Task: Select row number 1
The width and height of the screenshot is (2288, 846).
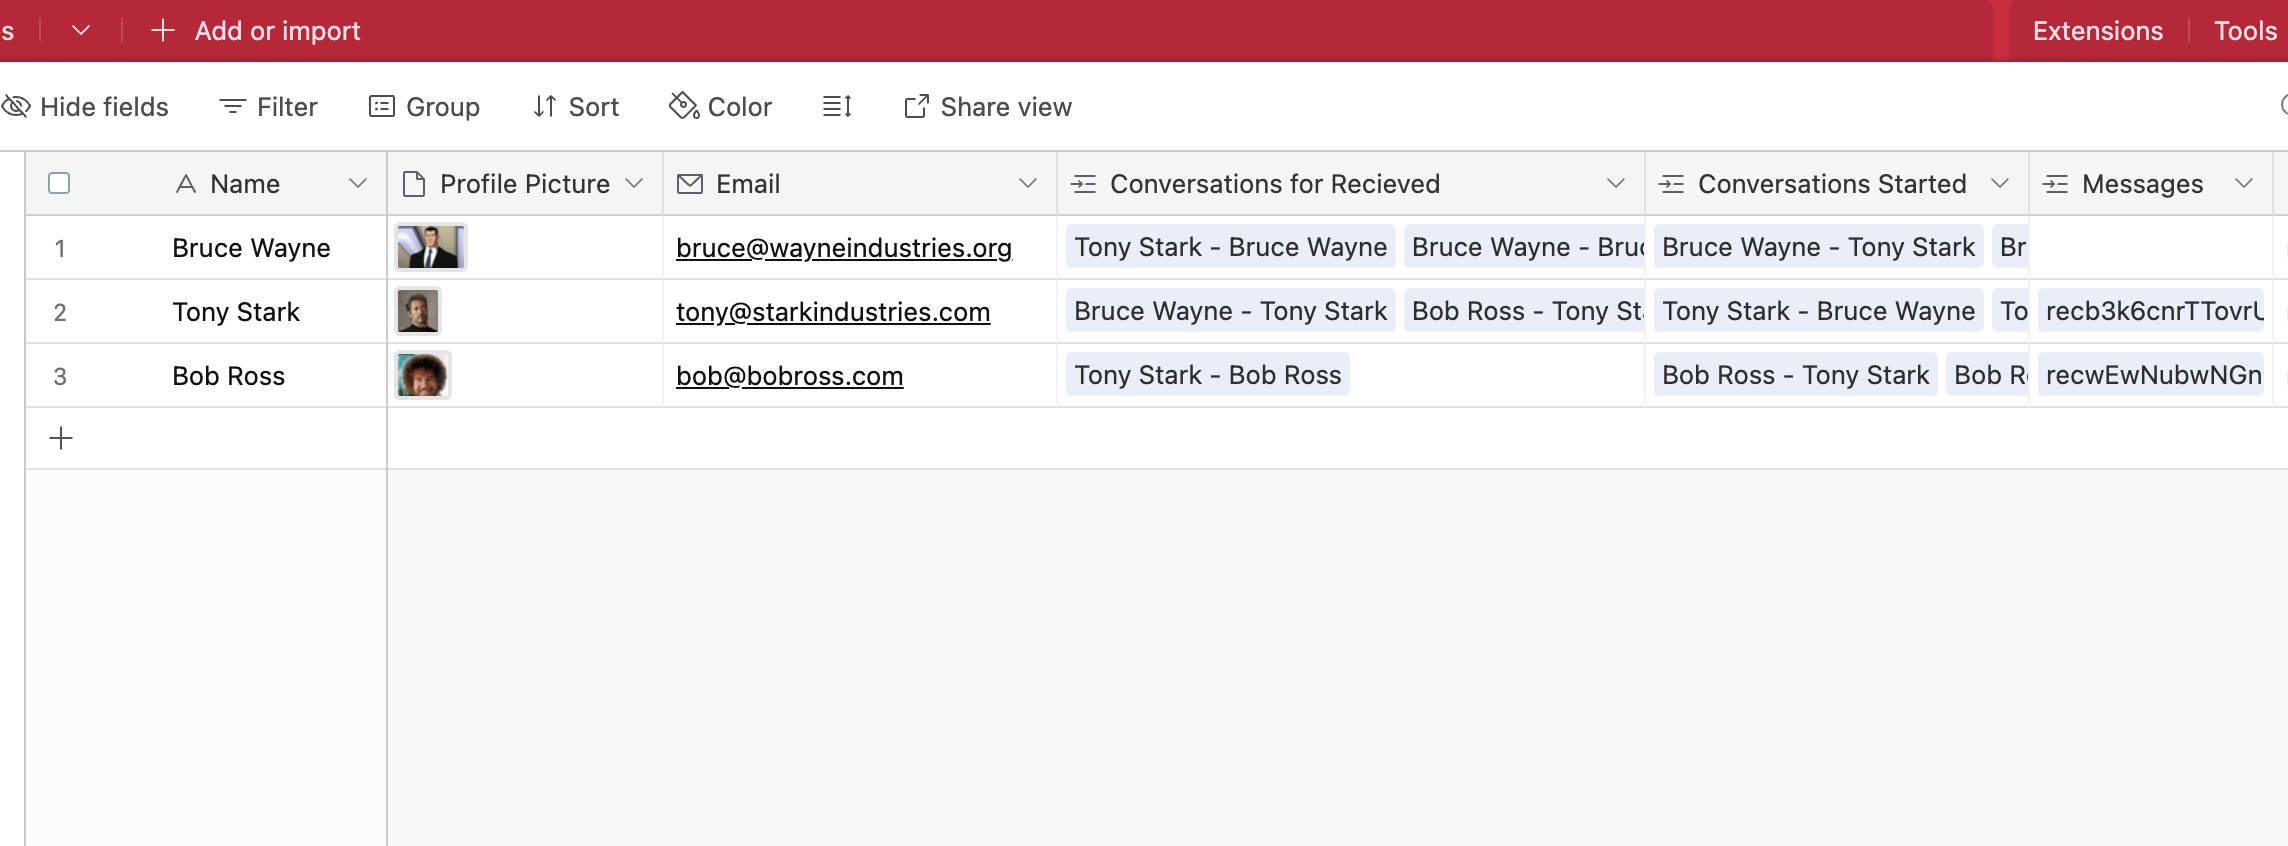Action: (x=60, y=248)
